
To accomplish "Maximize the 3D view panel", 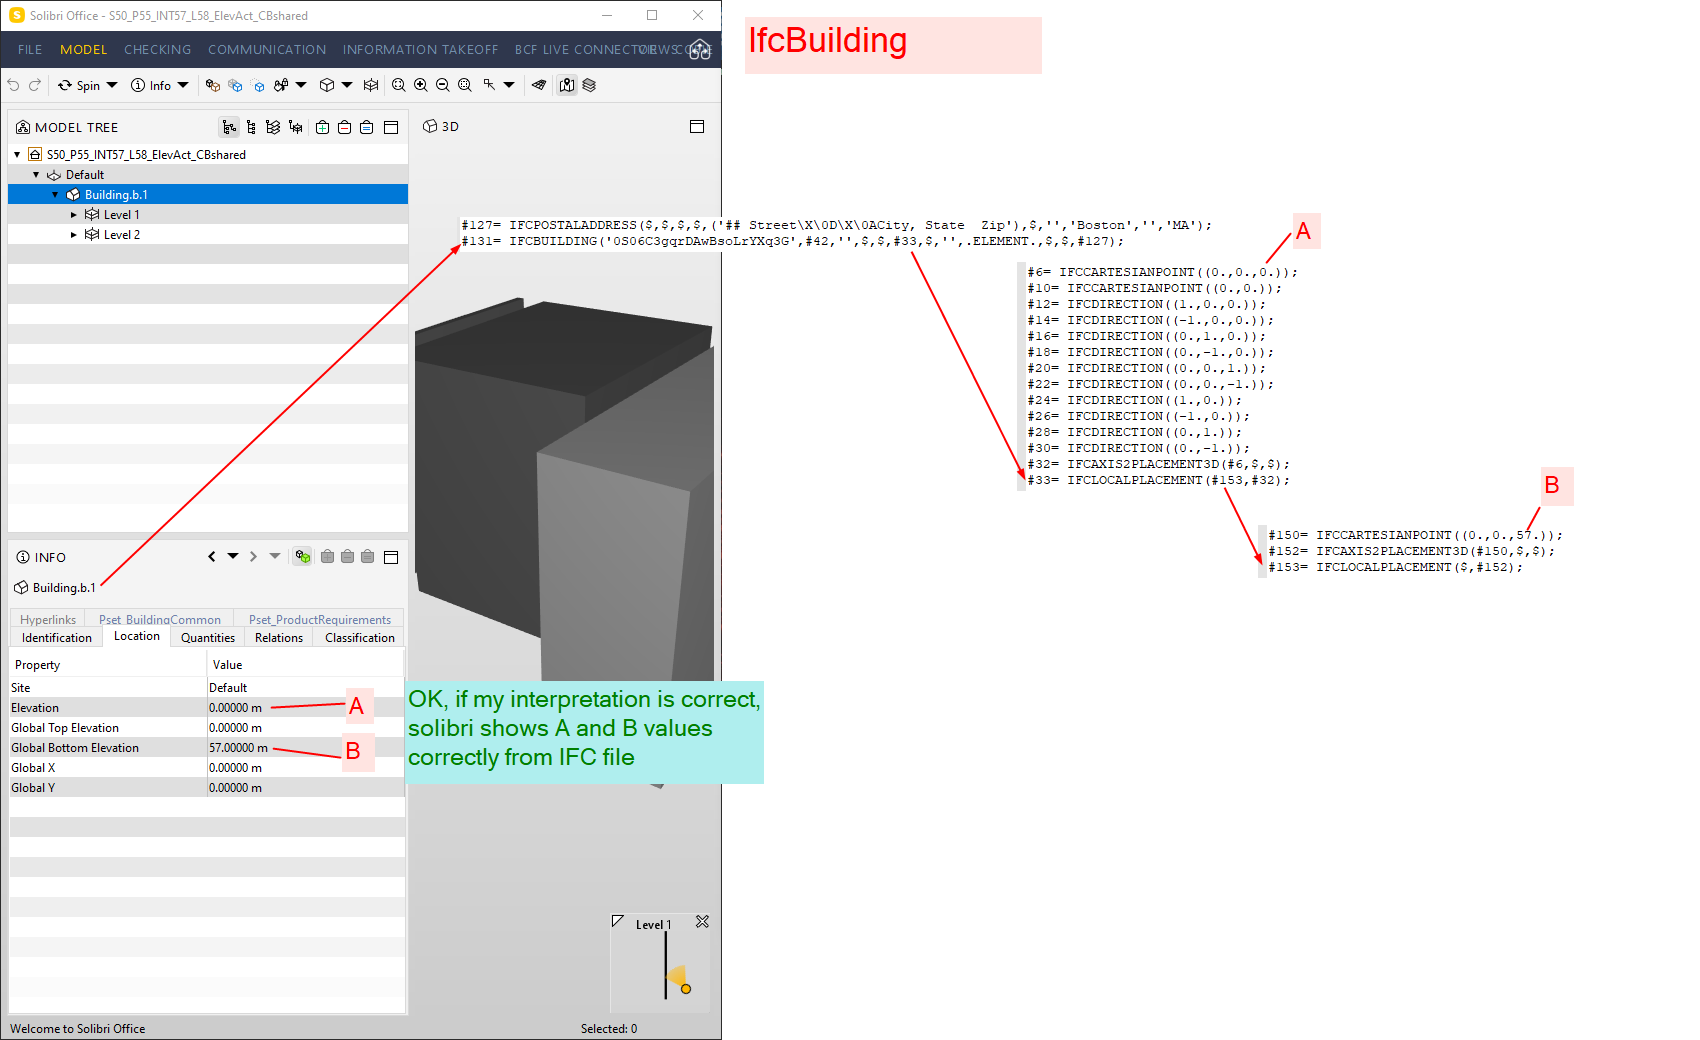I will click(x=697, y=126).
